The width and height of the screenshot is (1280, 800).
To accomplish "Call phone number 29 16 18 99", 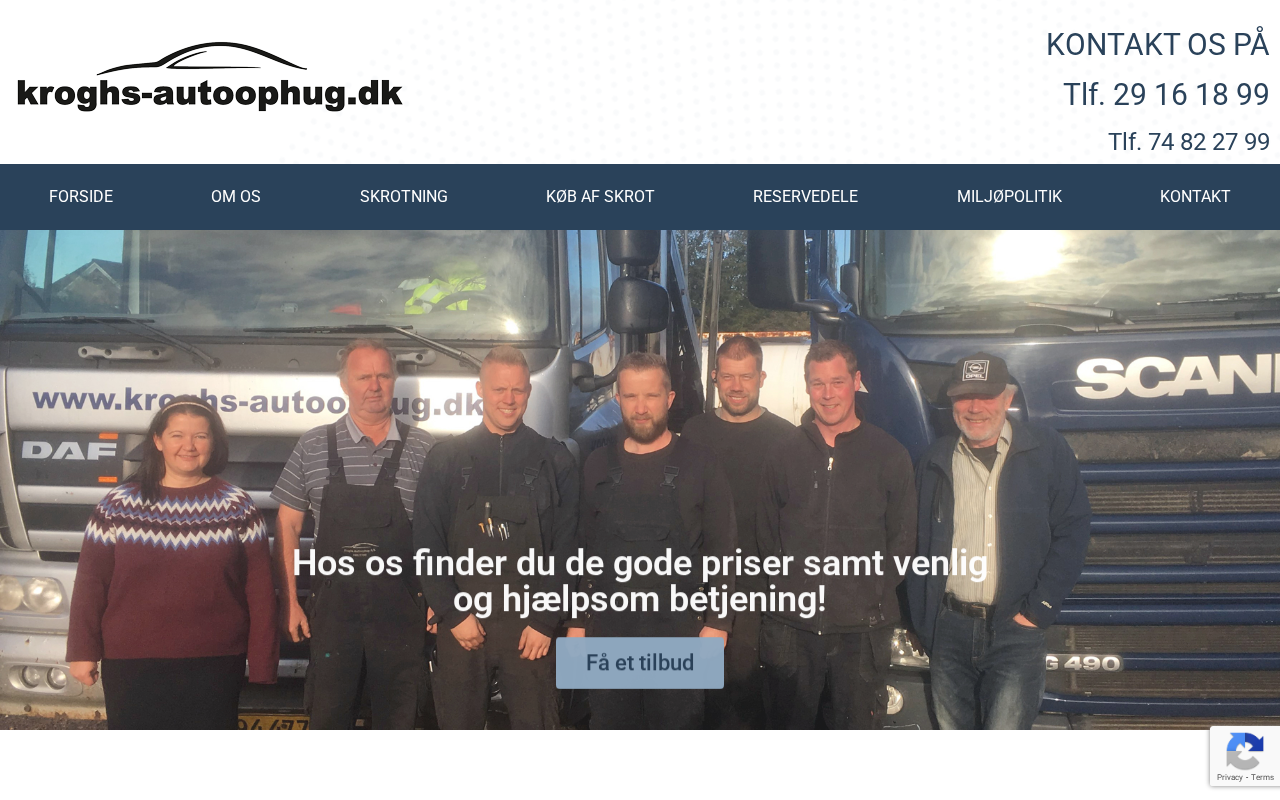I will 1166,95.
